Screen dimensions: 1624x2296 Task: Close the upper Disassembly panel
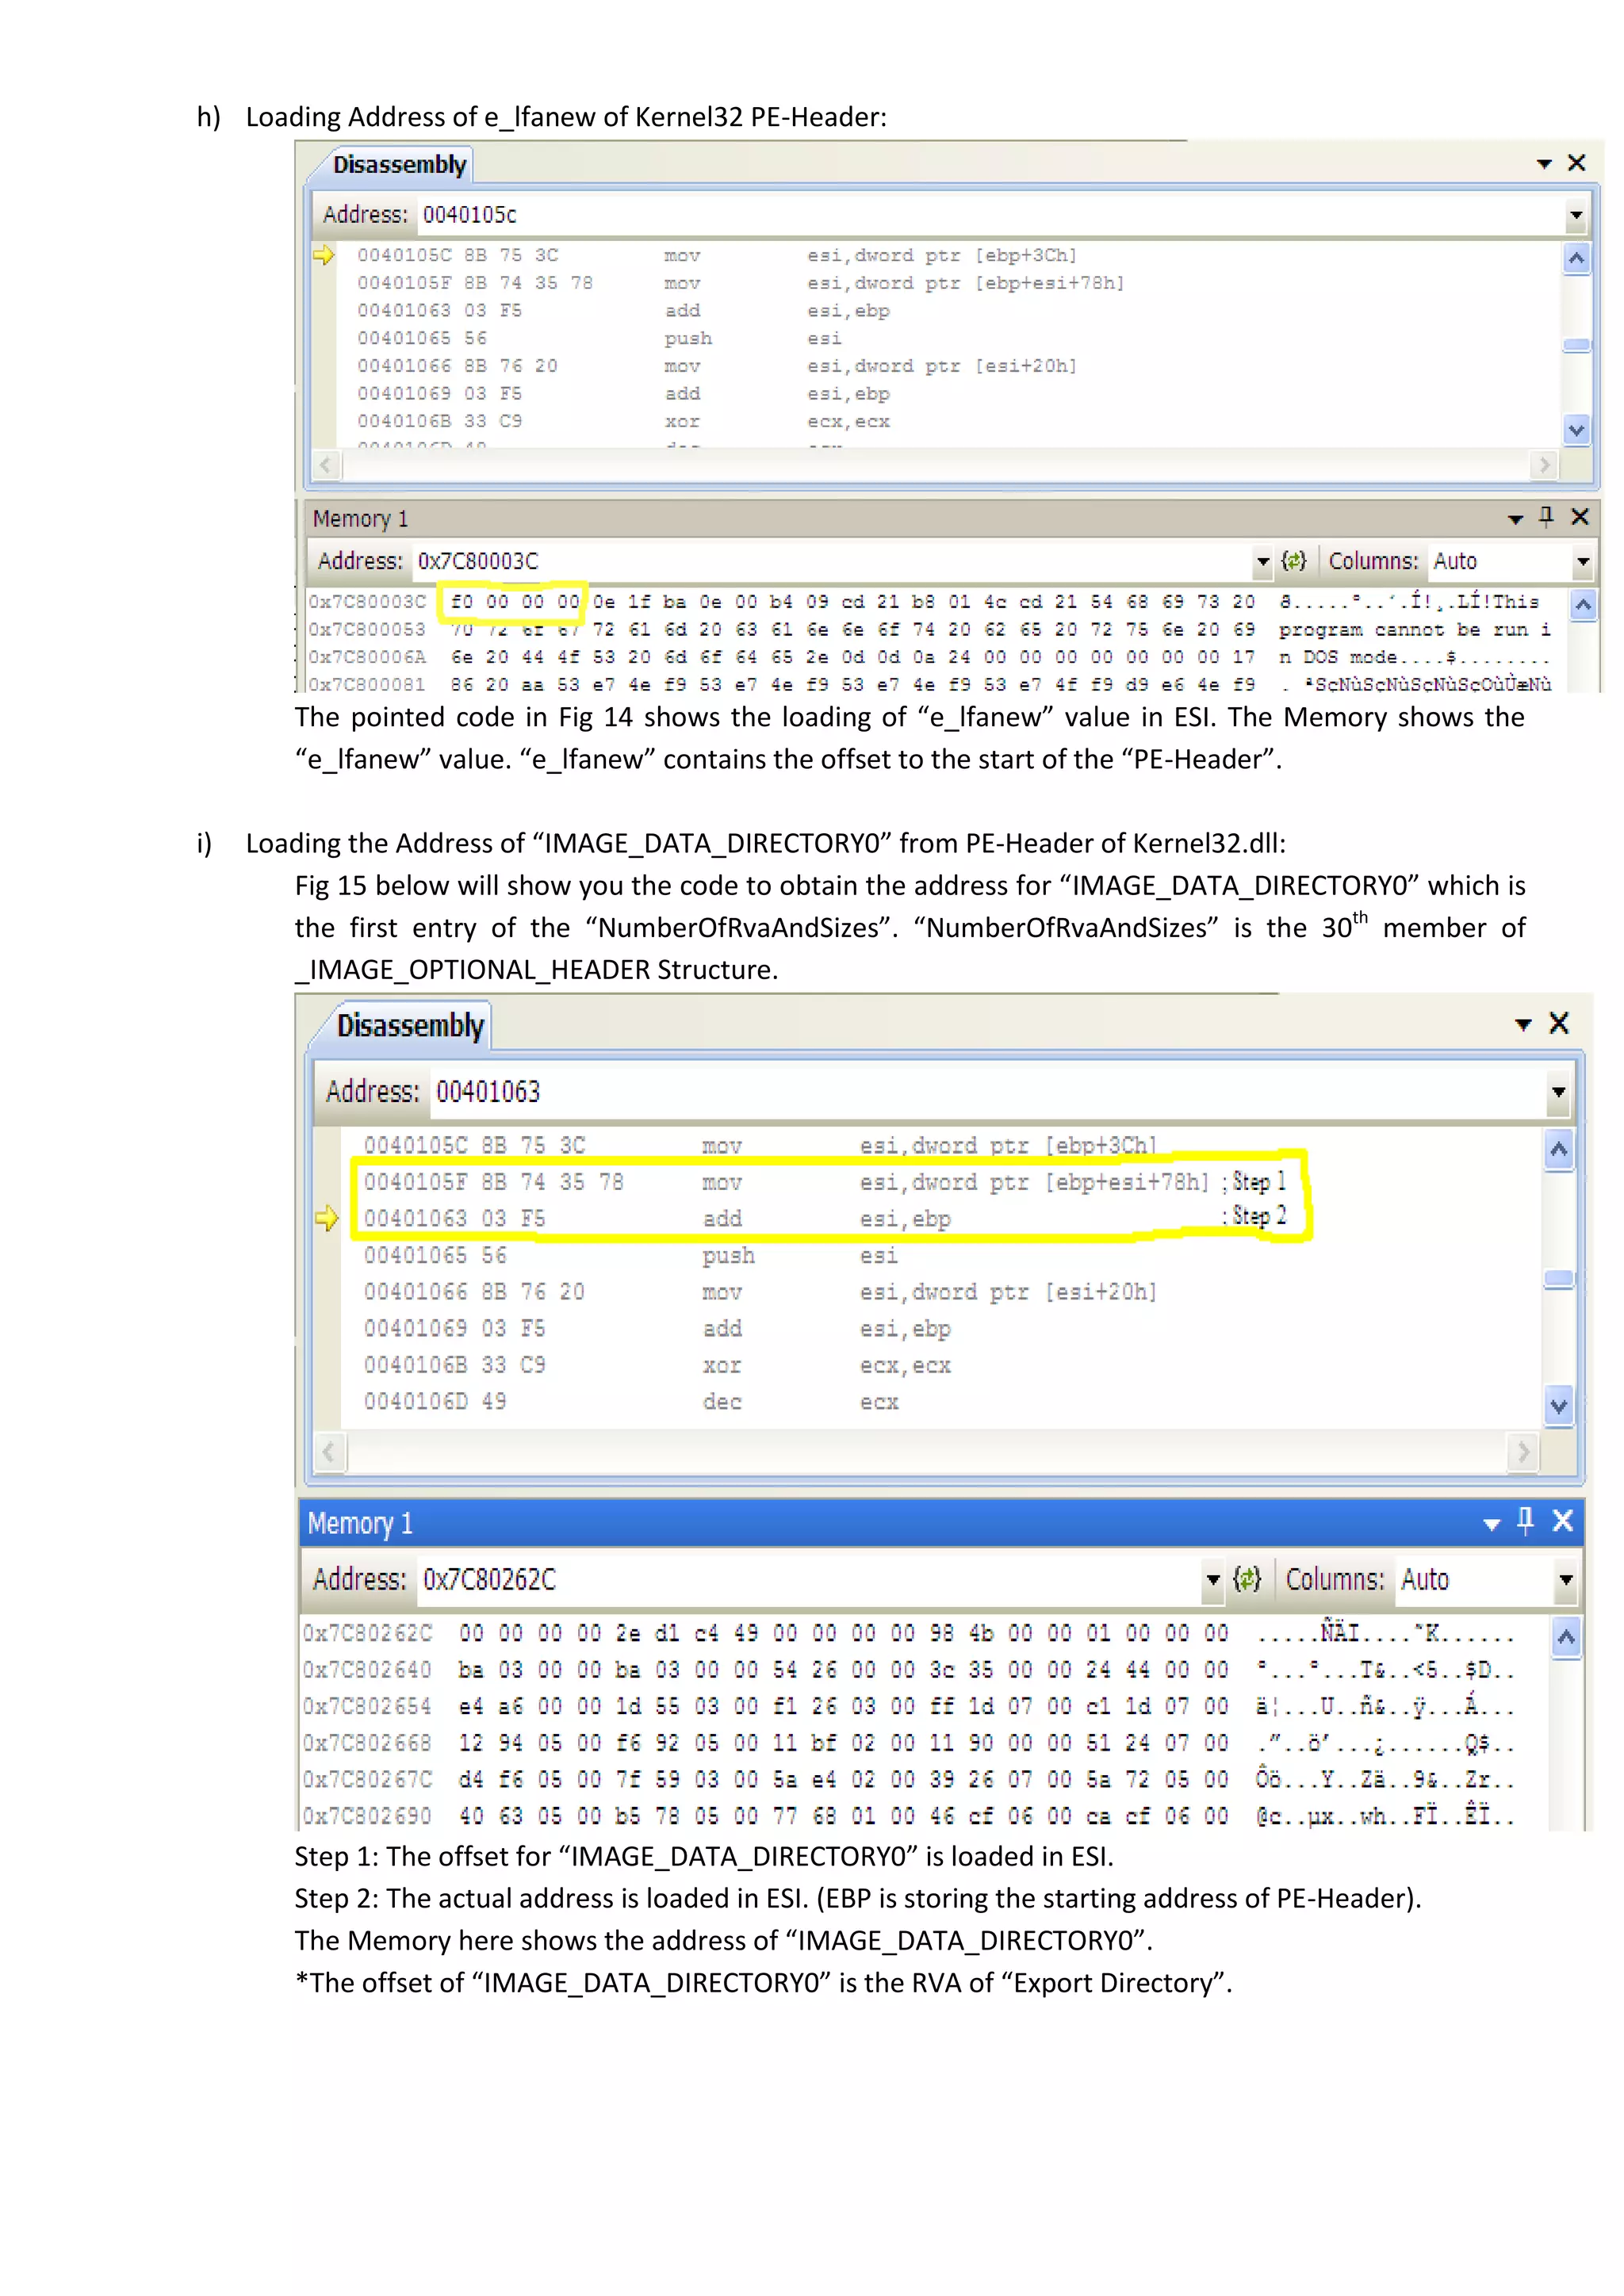[1577, 162]
